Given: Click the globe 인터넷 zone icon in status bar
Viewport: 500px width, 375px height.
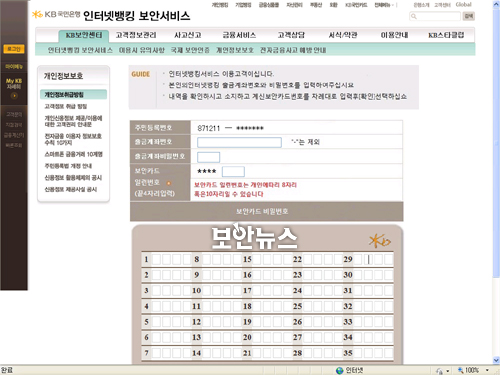Looking at the screenshot, I should point(340,370).
